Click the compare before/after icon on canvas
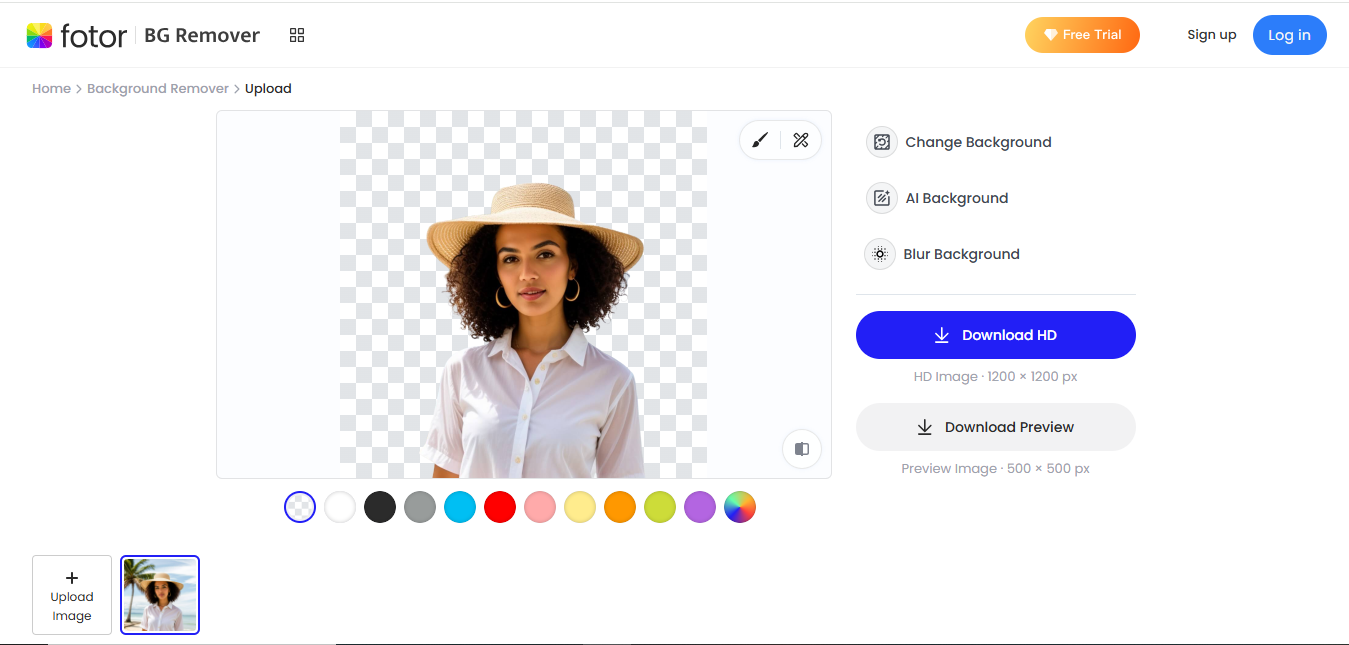The width and height of the screenshot is (1349, 645). 801,449
